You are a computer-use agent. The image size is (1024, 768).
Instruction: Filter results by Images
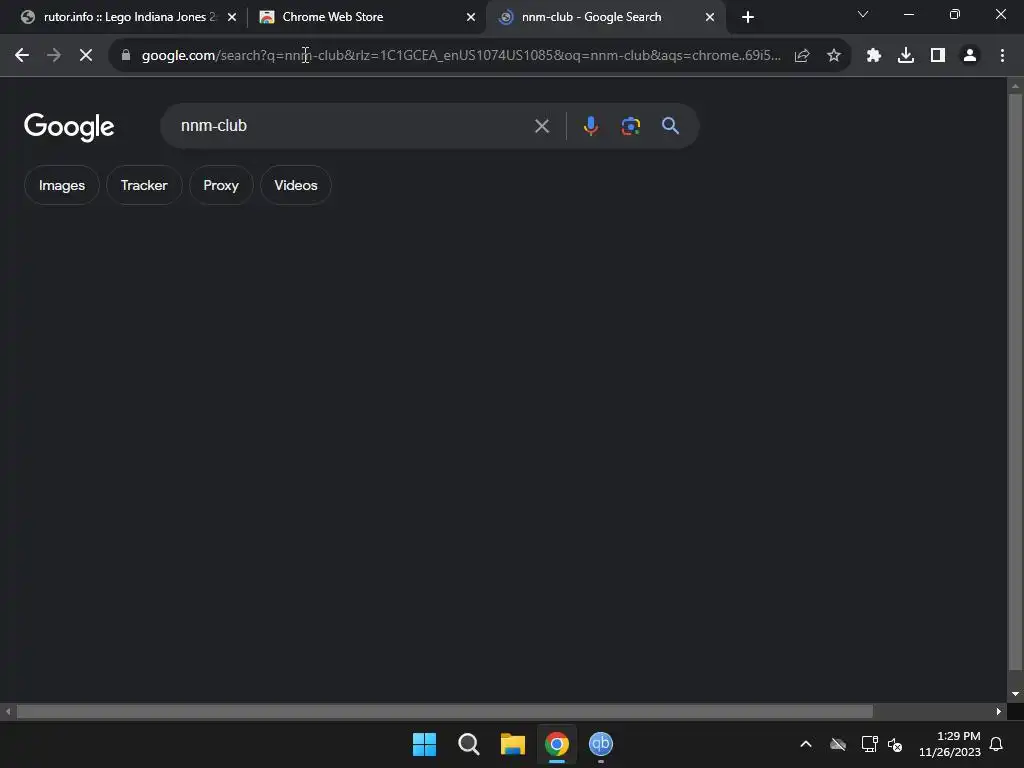click(x=61, y=185)
